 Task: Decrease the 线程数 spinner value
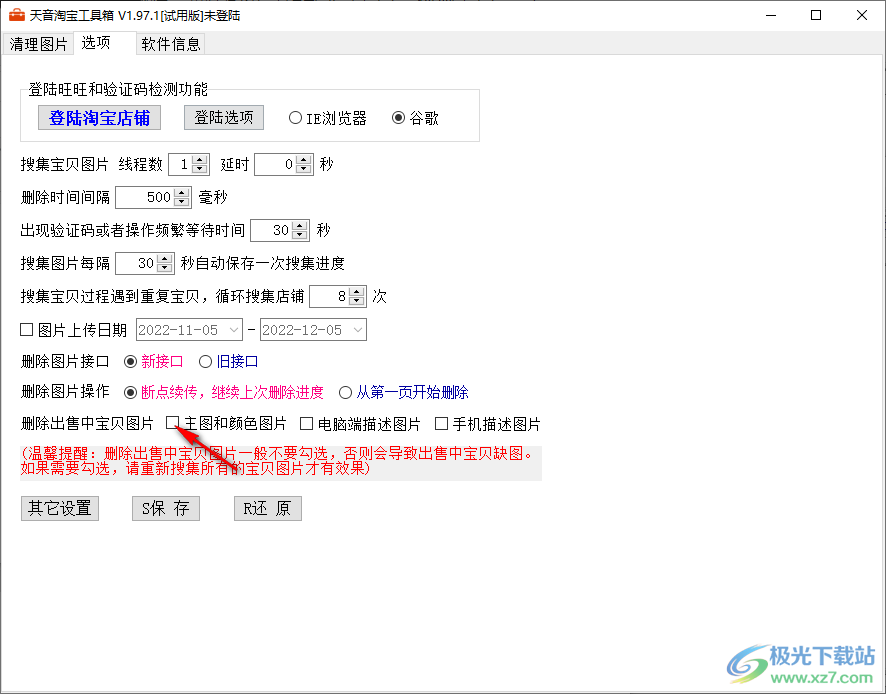click(200, 169)
